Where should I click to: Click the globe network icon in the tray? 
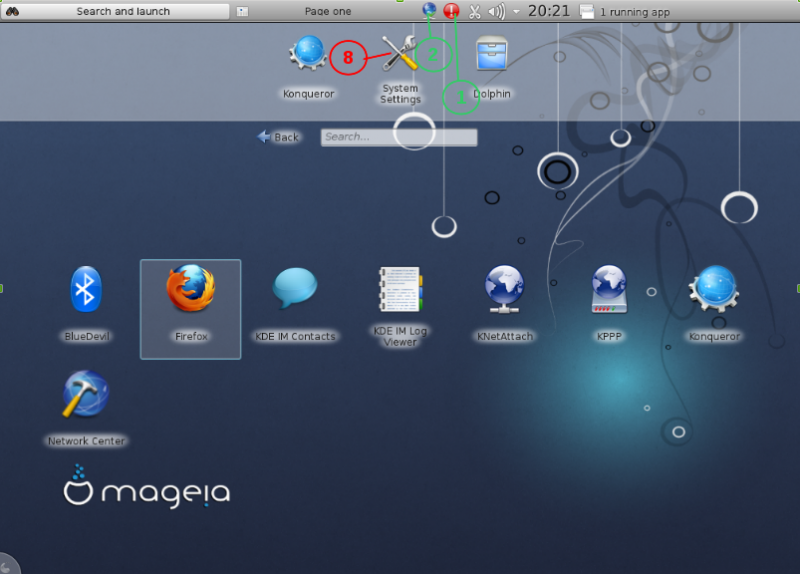pos(430,10)
